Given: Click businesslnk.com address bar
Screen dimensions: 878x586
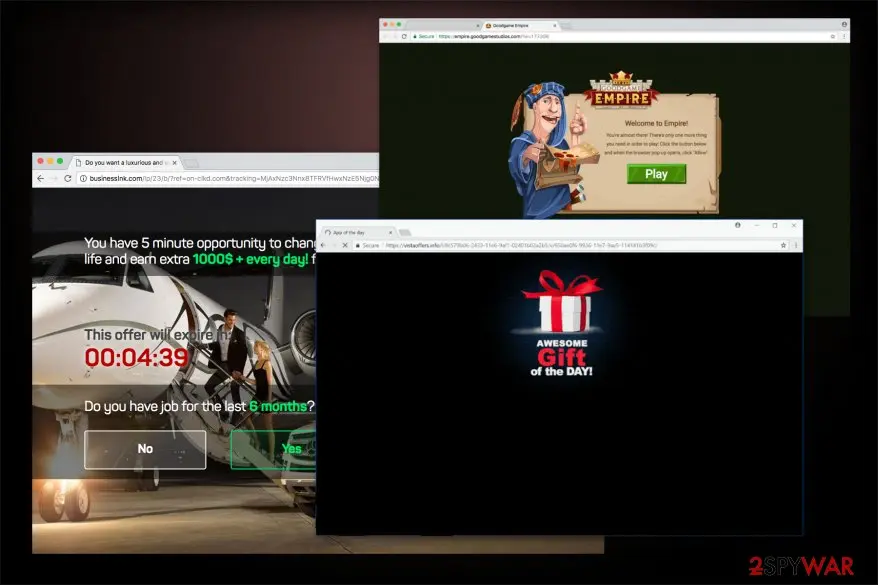Looking at the screenshot, I should click(230, 179).
